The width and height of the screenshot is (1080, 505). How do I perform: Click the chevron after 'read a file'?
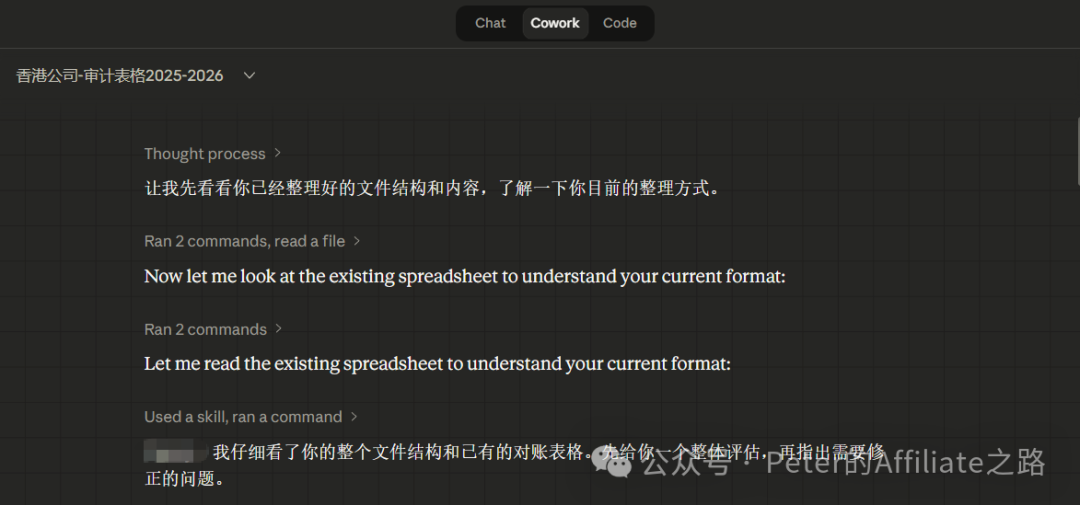(x=356, y=240)
